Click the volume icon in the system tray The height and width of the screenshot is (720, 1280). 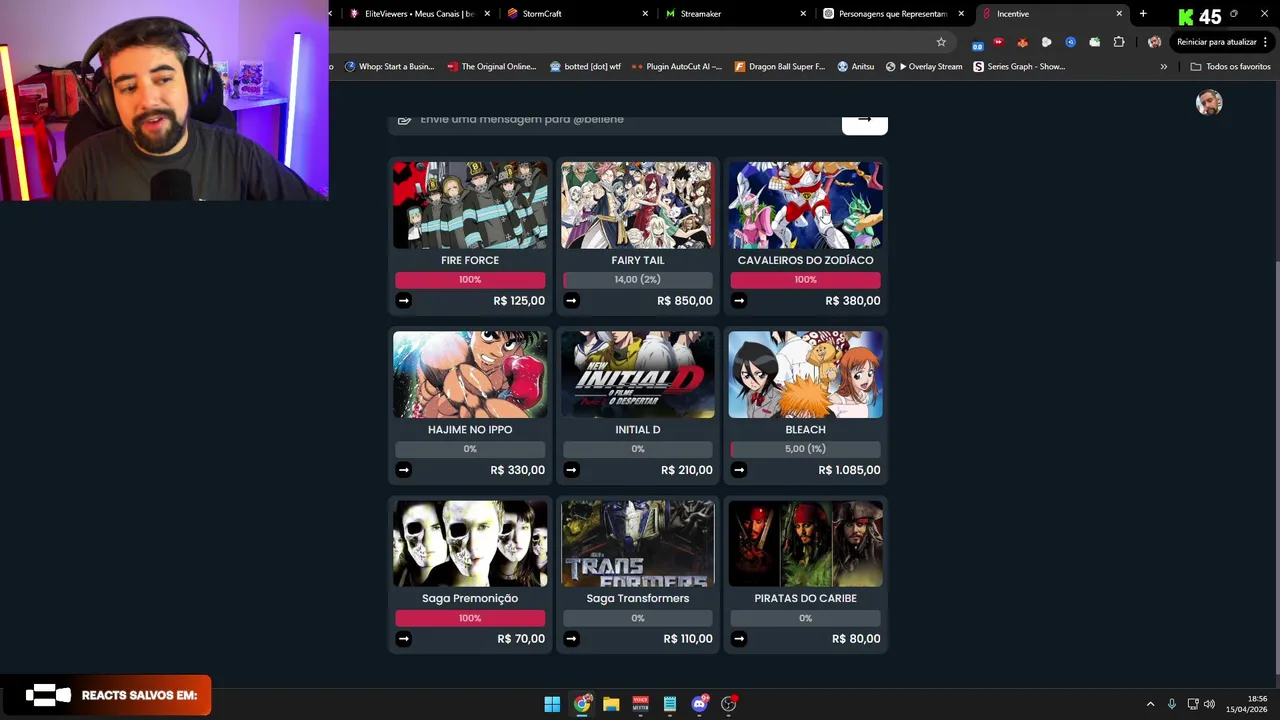point(1209,704)
